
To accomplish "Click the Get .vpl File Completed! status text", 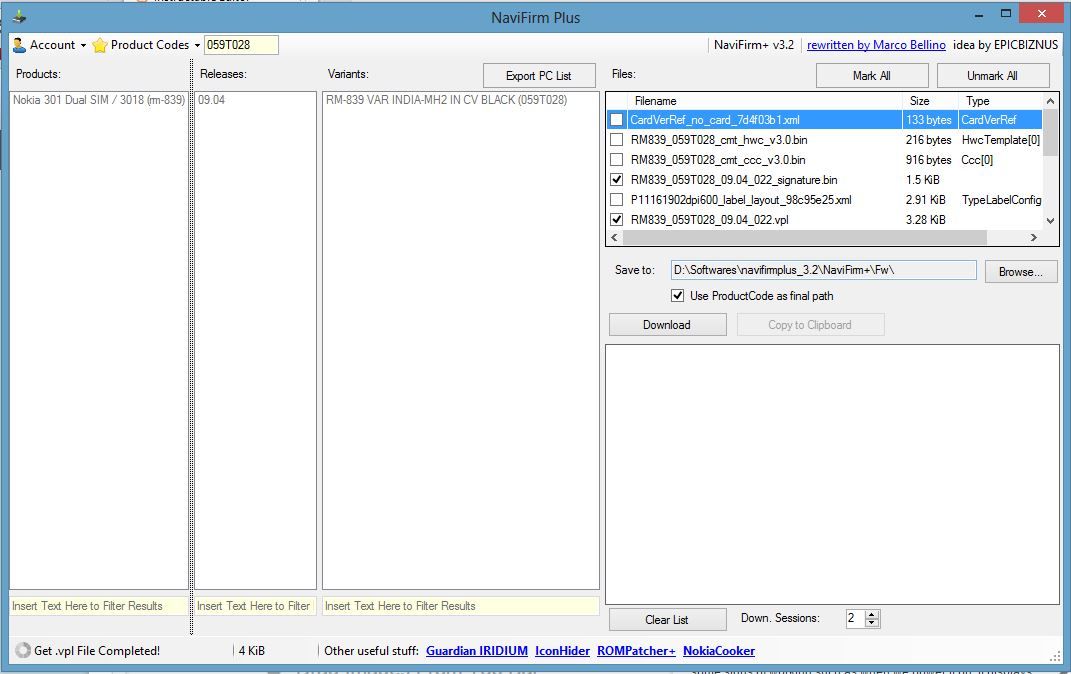I will 96,651.
